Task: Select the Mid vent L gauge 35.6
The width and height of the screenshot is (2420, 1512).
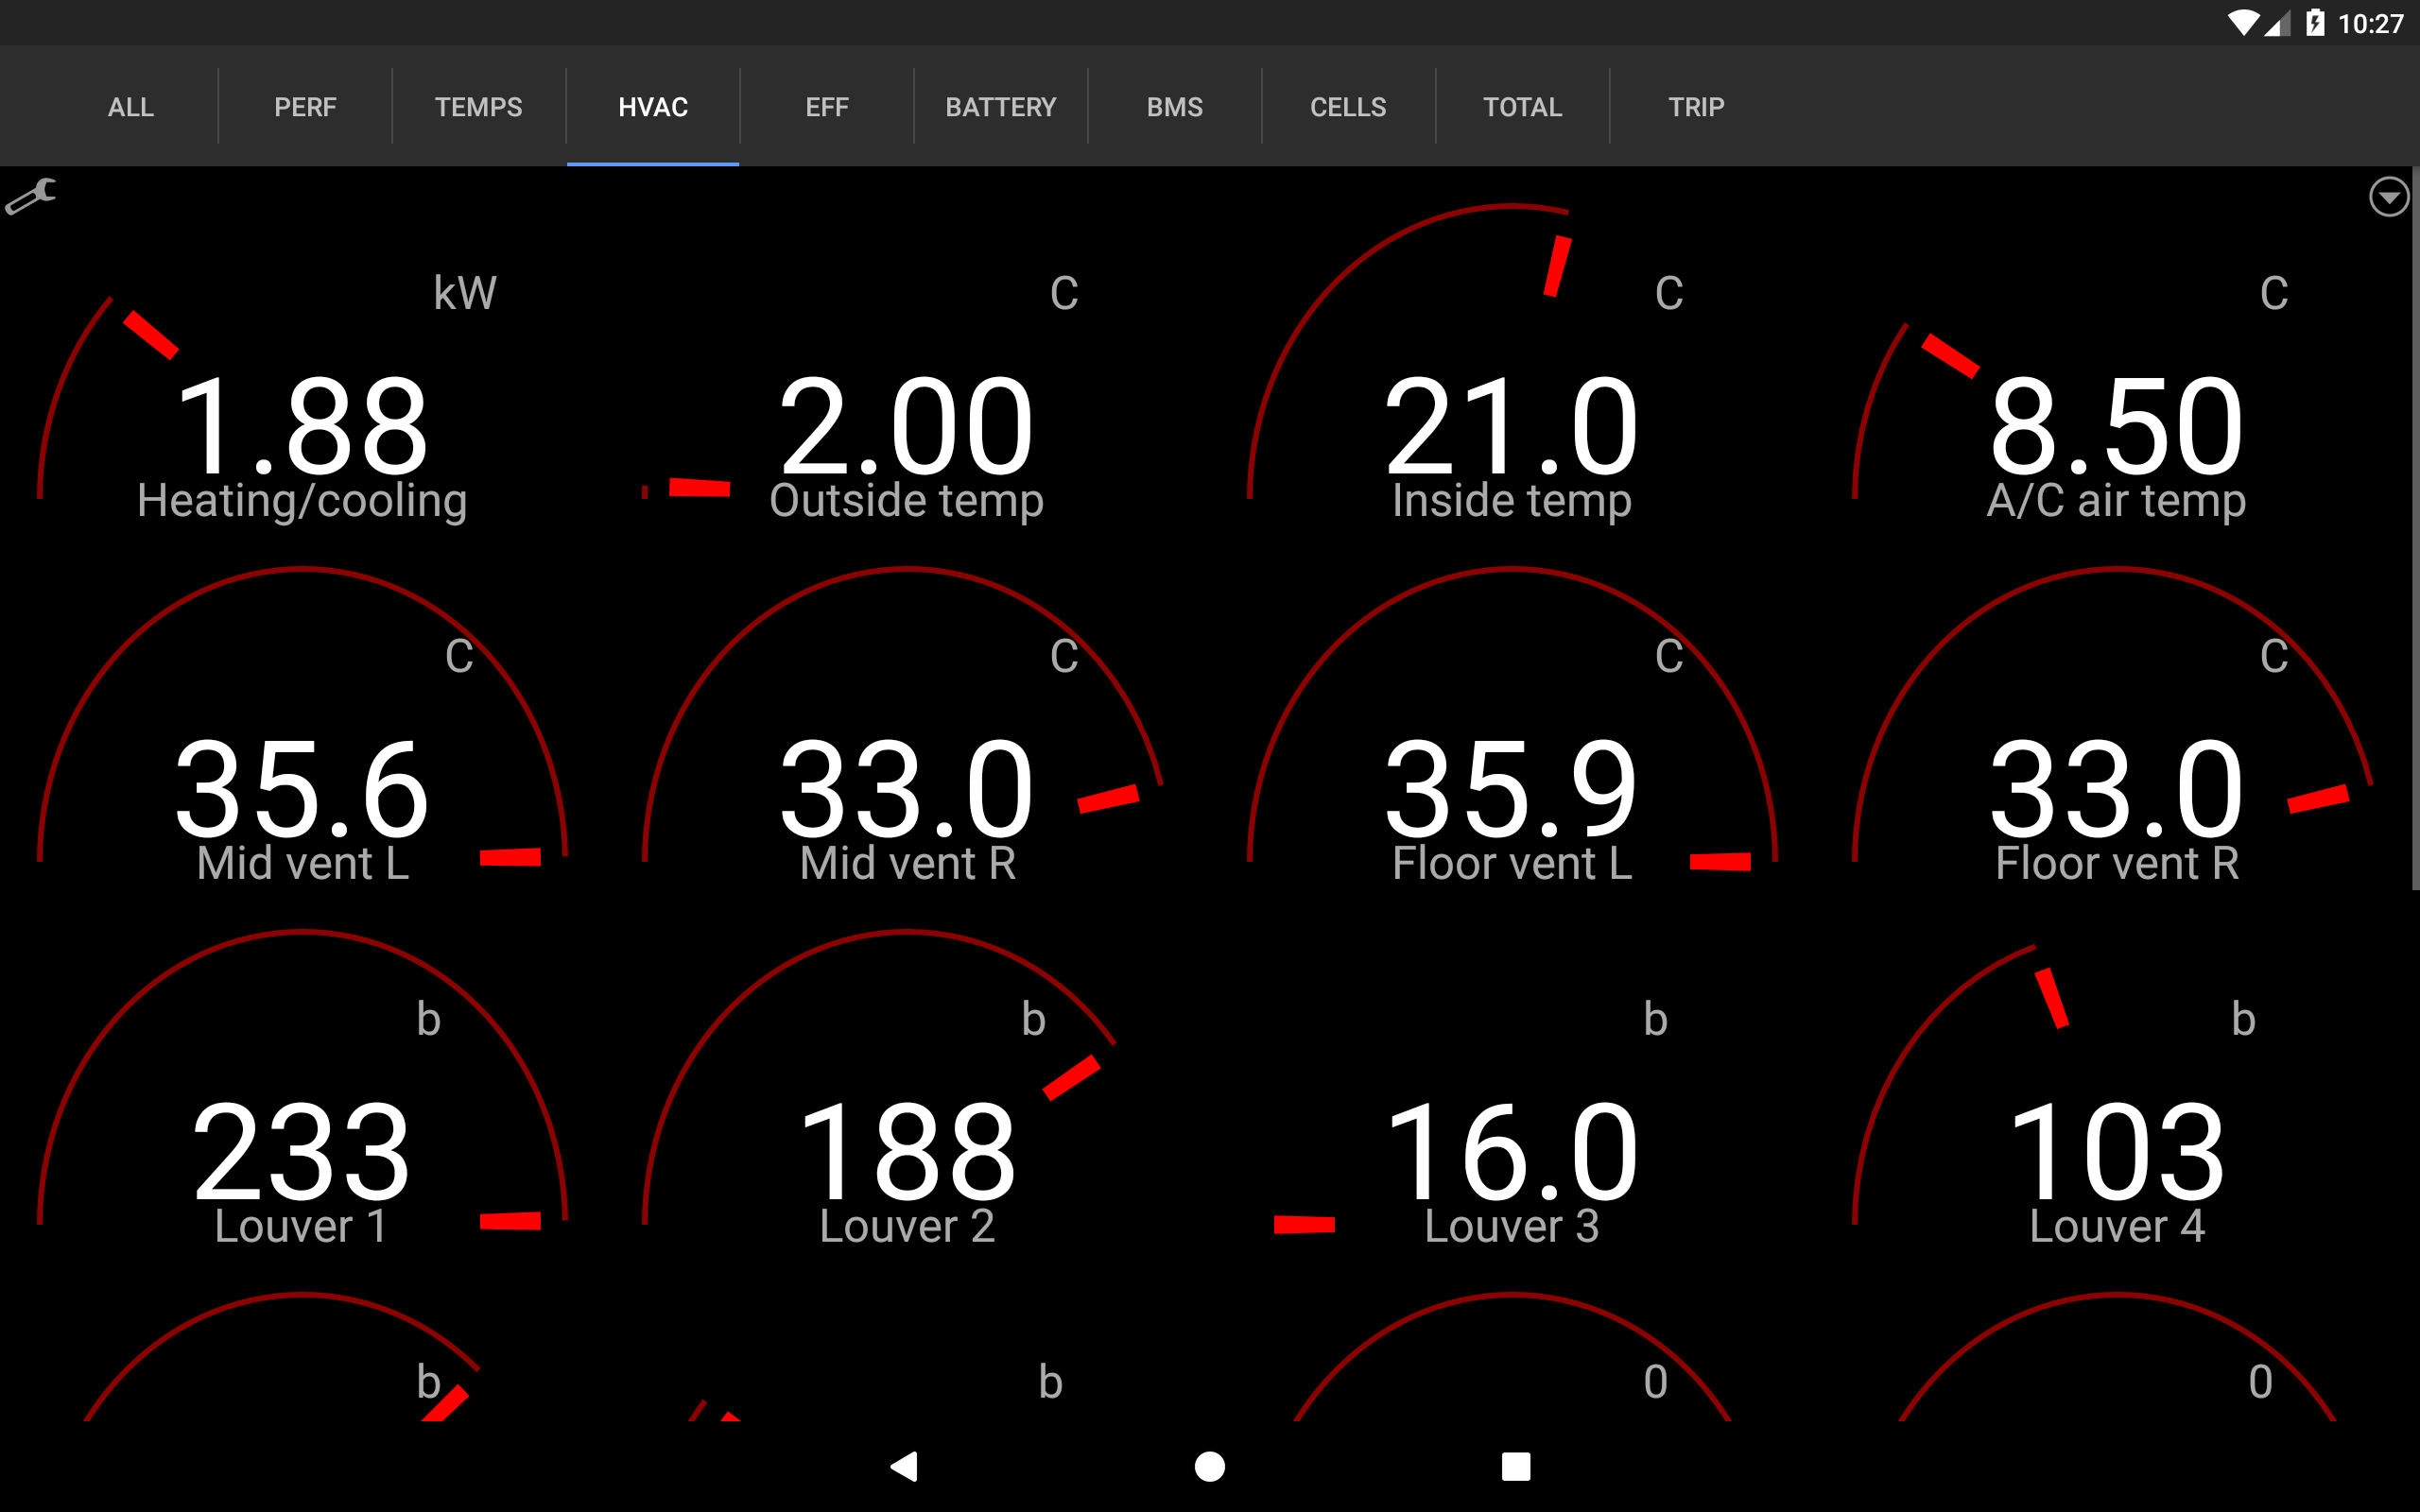Action: coord(302,790)
